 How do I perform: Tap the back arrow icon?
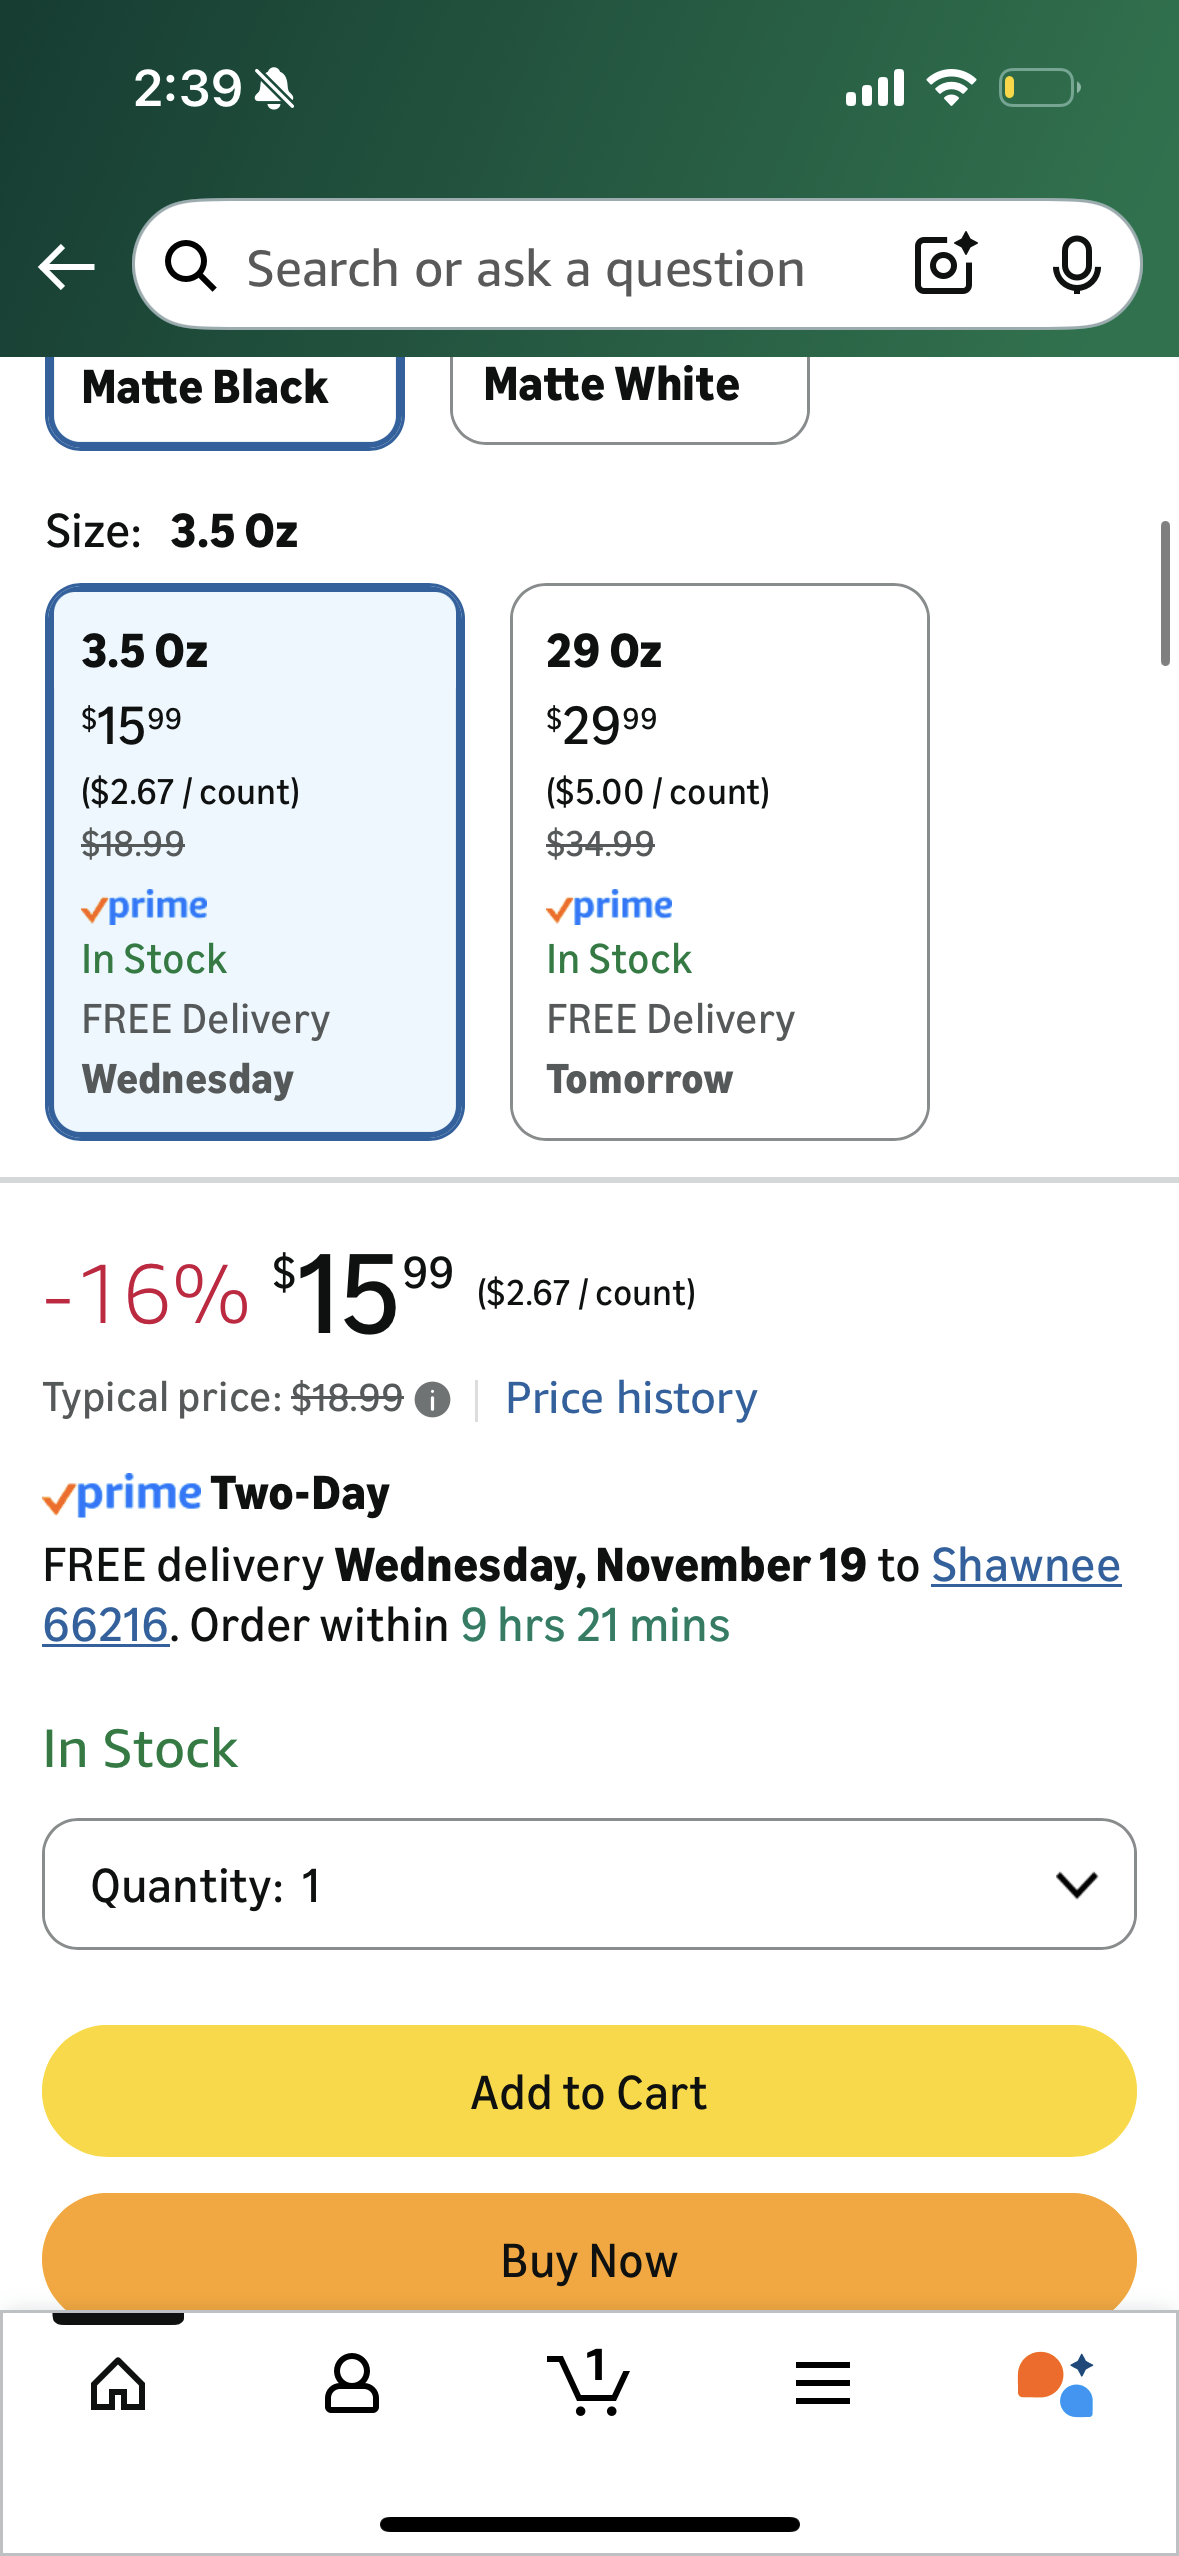[x=66, y=267]
